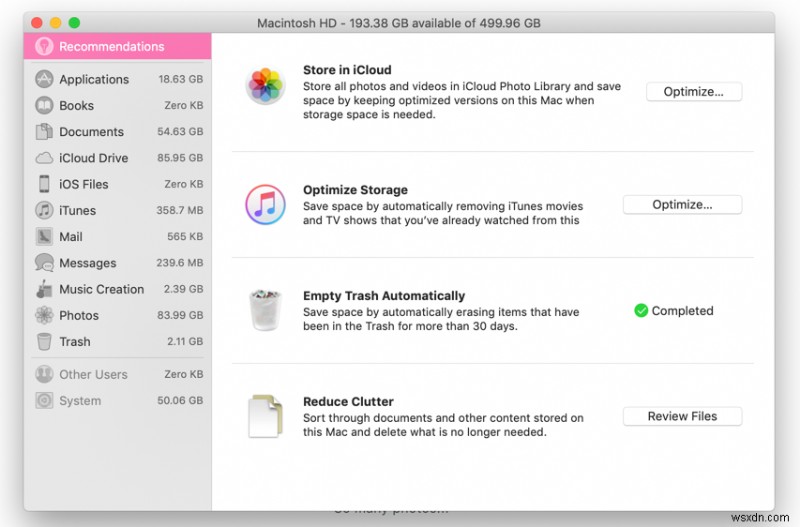This screenshot has height=527, width=800.
Task: Click the Books label in sidebar
Action: (77, 106)
